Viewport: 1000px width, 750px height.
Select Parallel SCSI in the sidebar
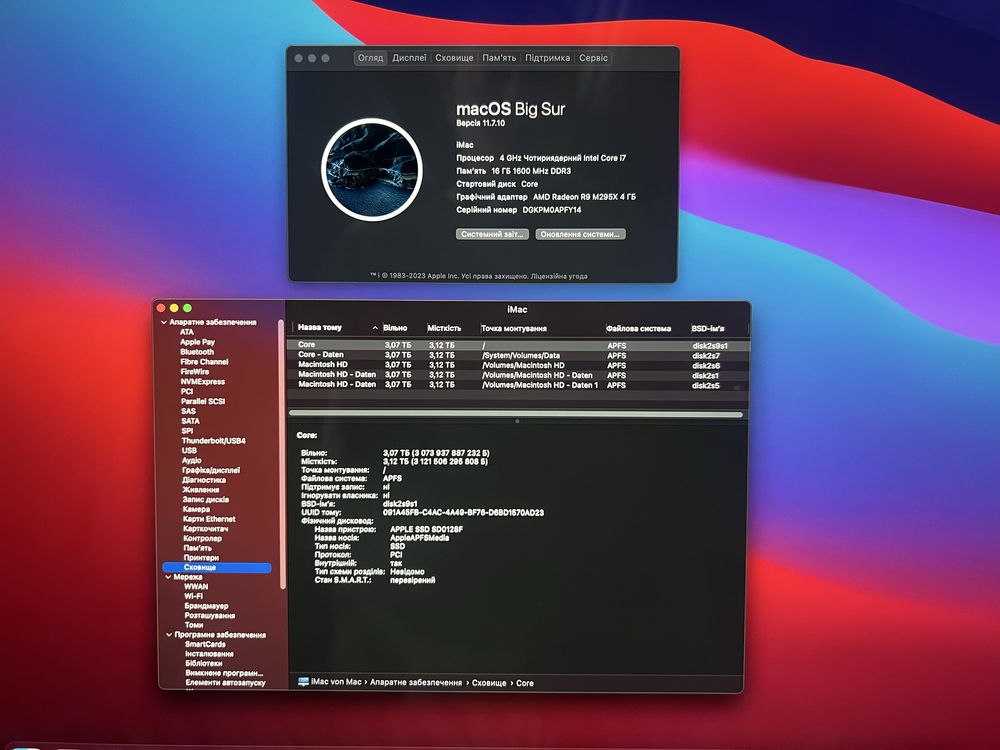(203, 401)
